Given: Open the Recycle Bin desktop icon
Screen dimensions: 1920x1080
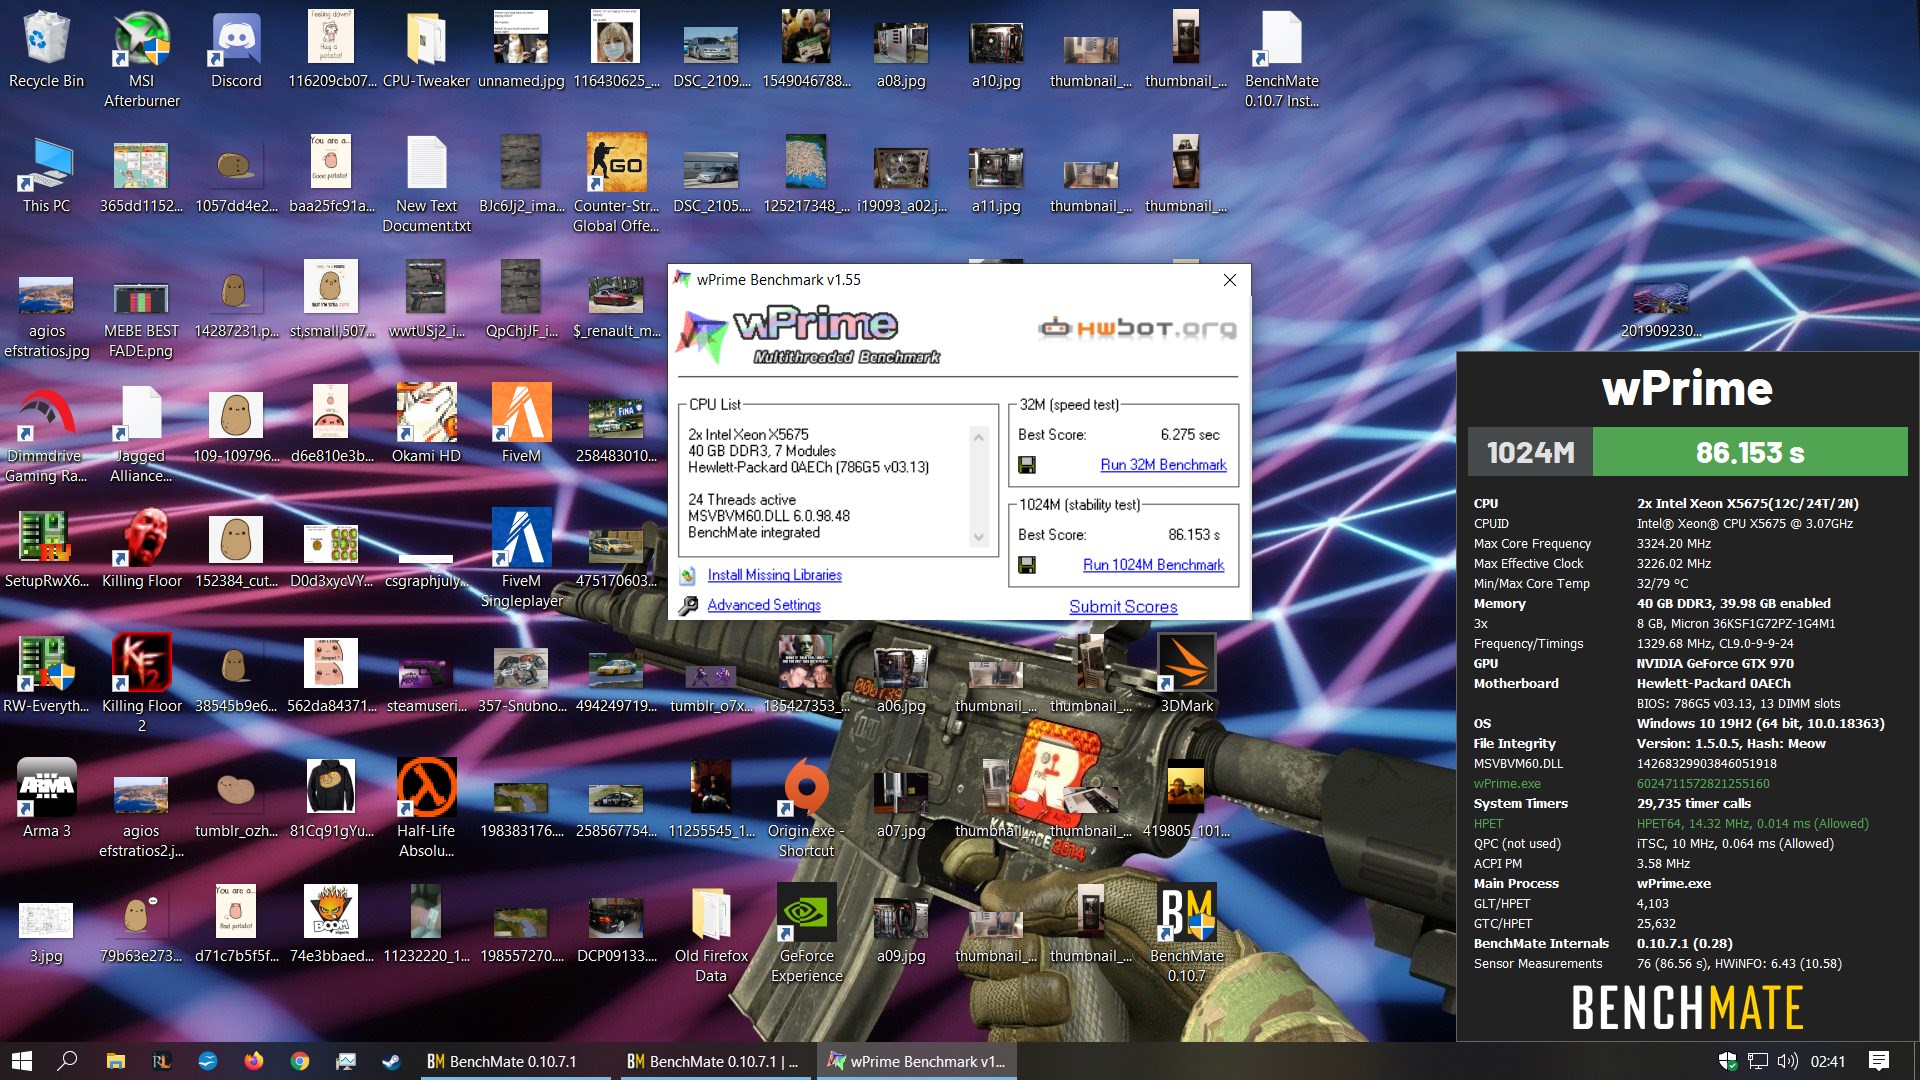Looking at the screenshot, I should click(46, 50).
